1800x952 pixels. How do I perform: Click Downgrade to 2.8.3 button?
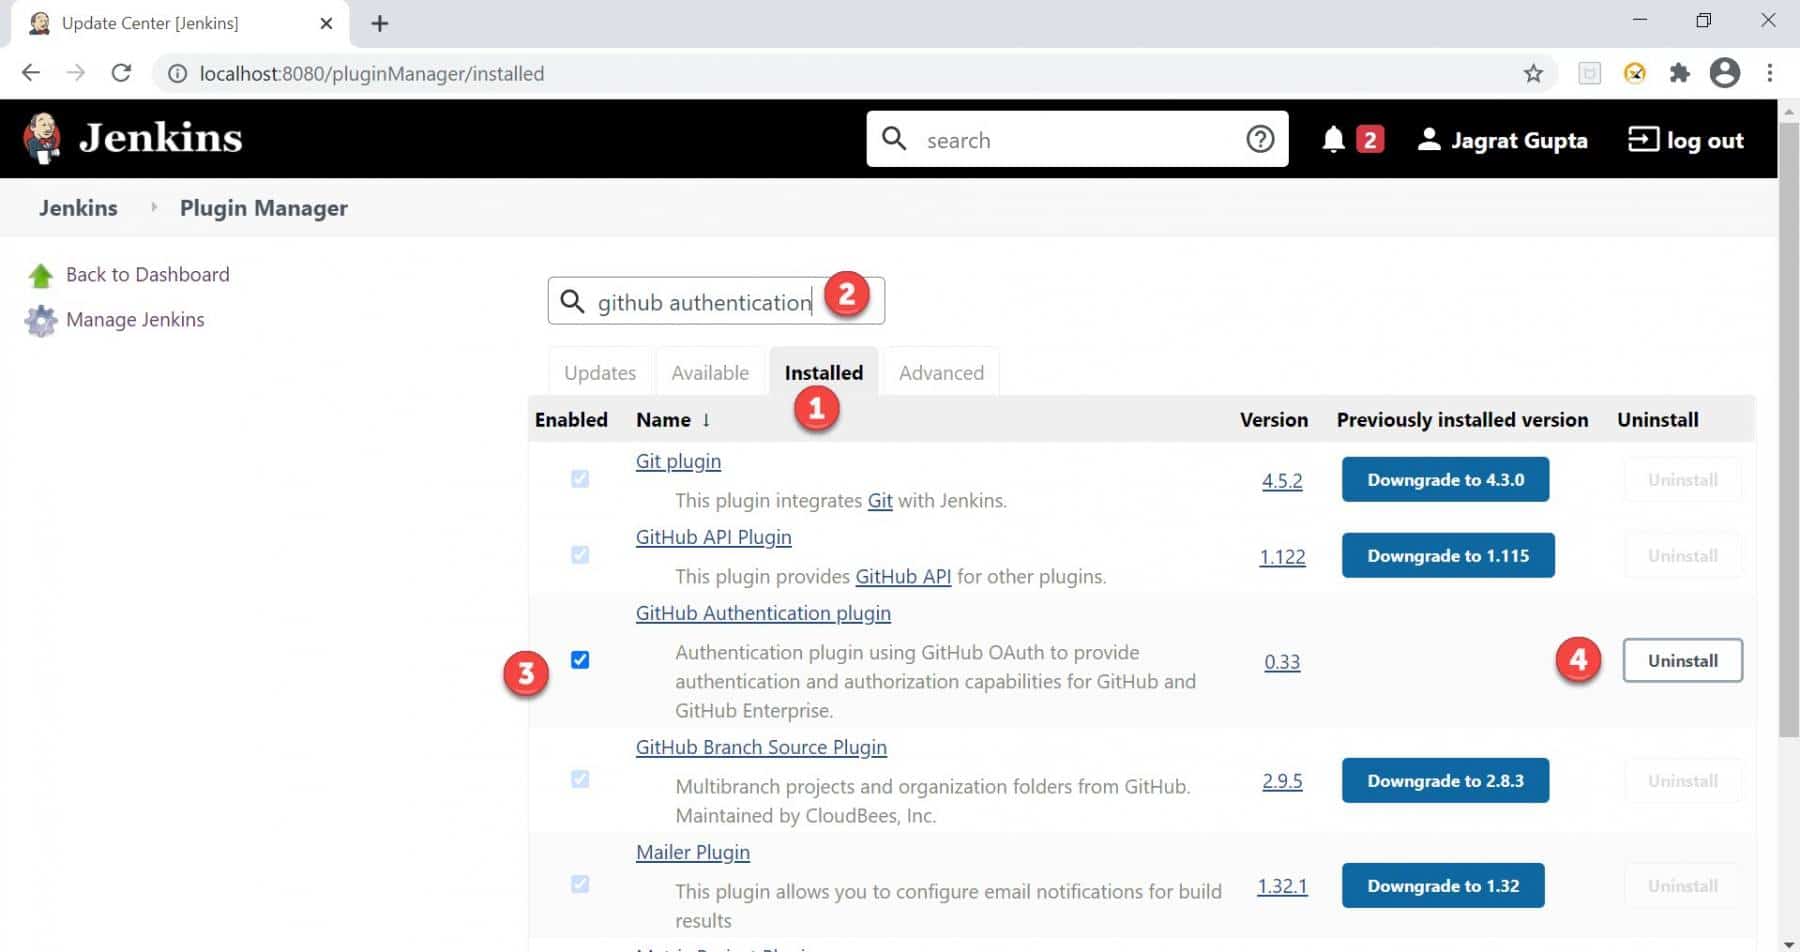click(x=1445, y=781)
